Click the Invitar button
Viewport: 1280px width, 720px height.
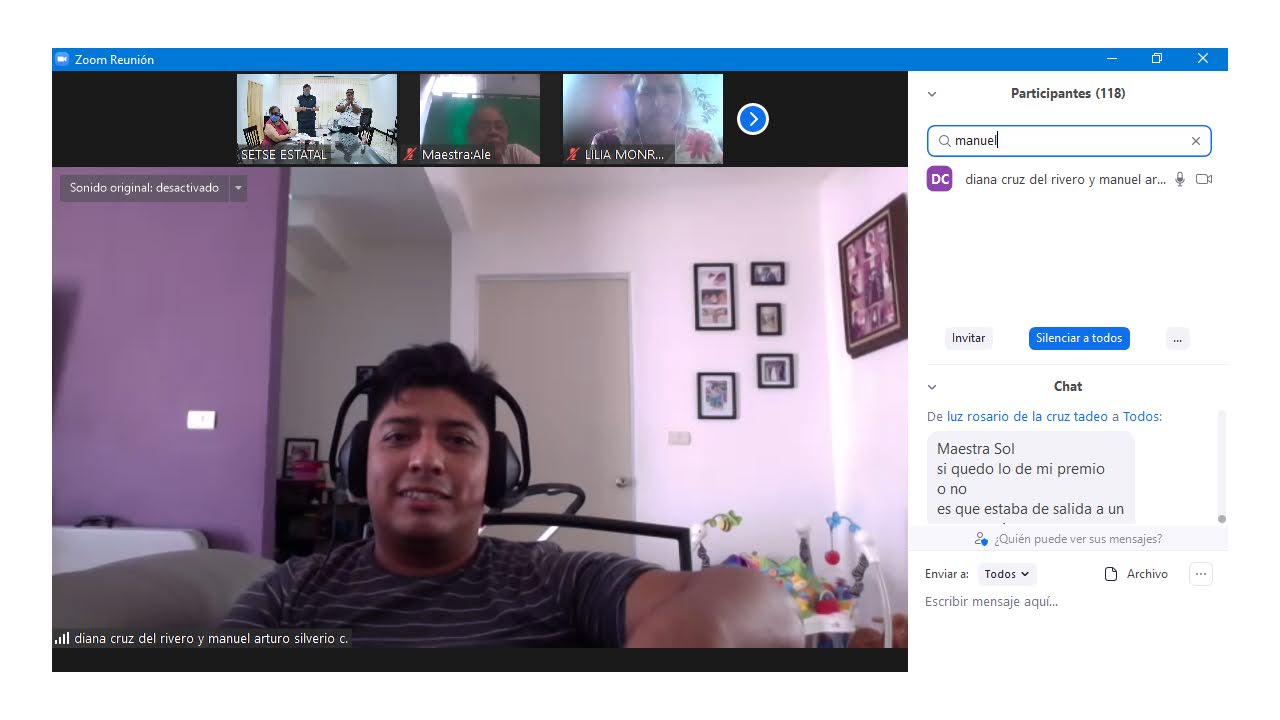[968, 338]
